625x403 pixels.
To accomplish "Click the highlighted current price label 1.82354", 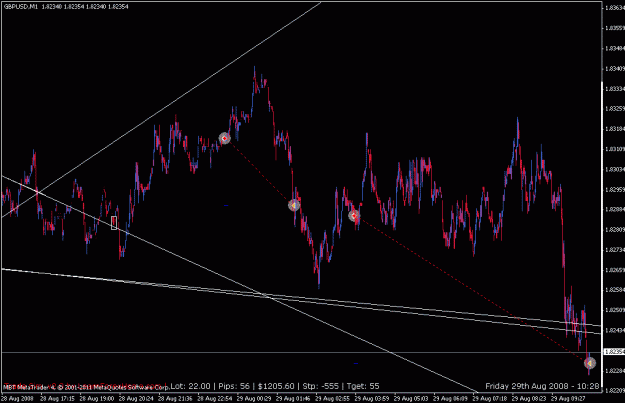I will click(x=614, y=352).
